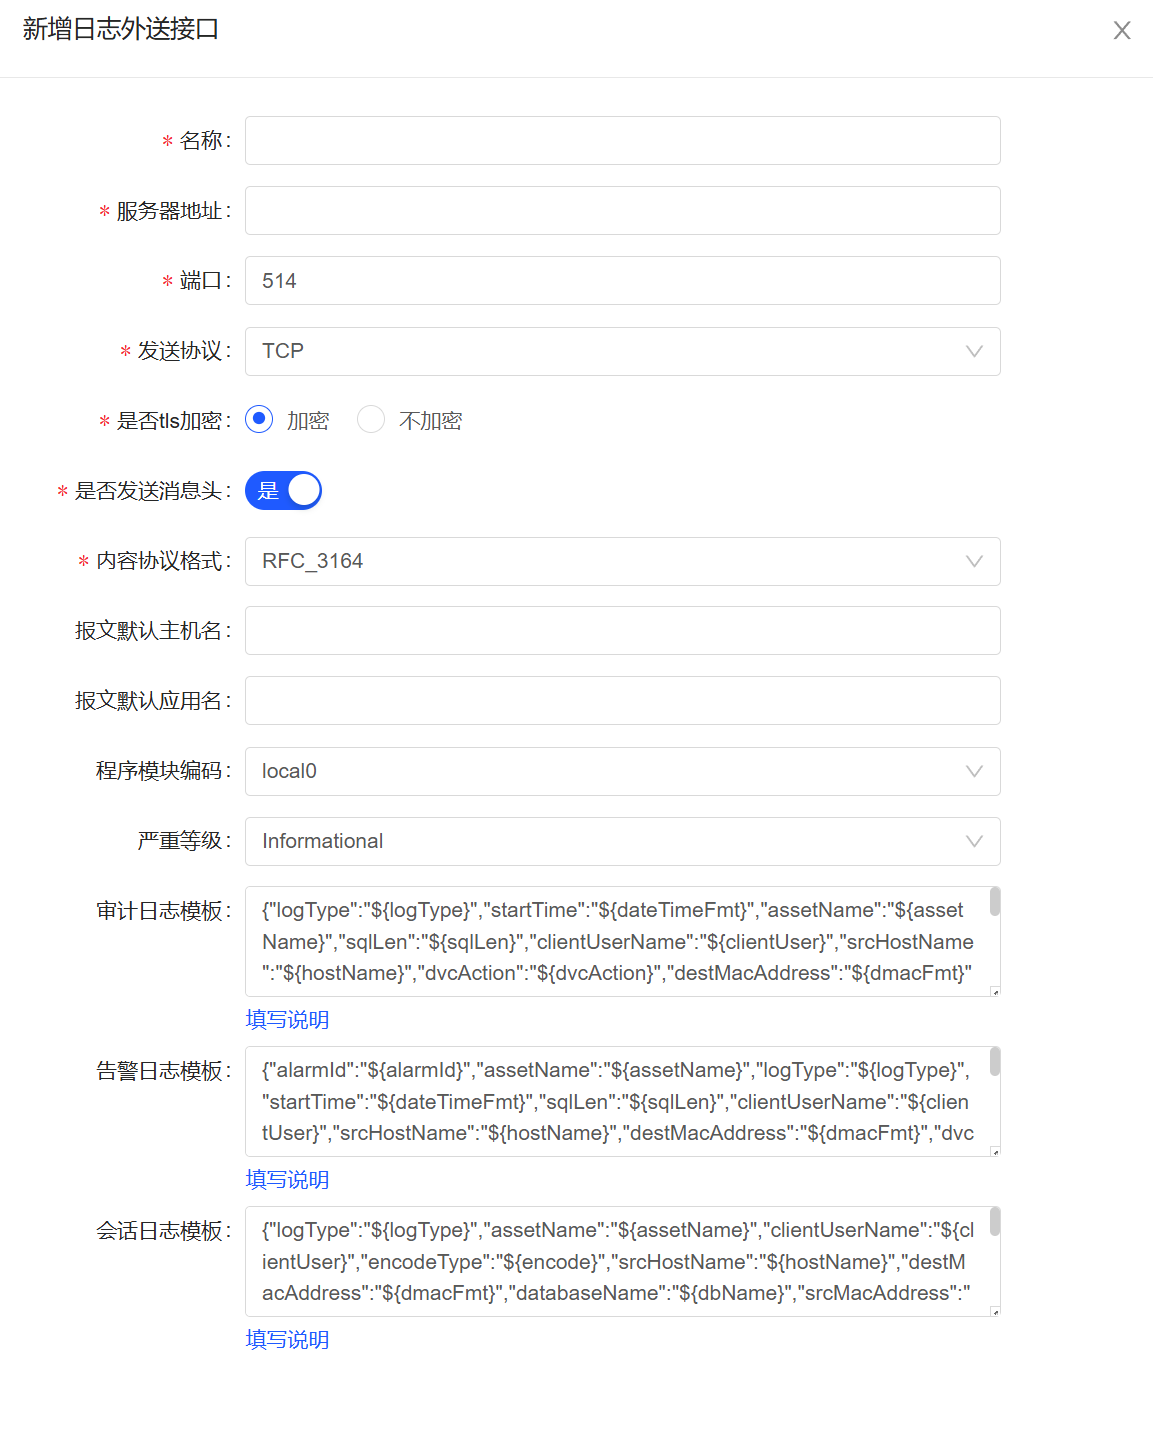
Task: Open the 内容协议格式 dropdown showing RFC_3164
Action: click(622, 561)
